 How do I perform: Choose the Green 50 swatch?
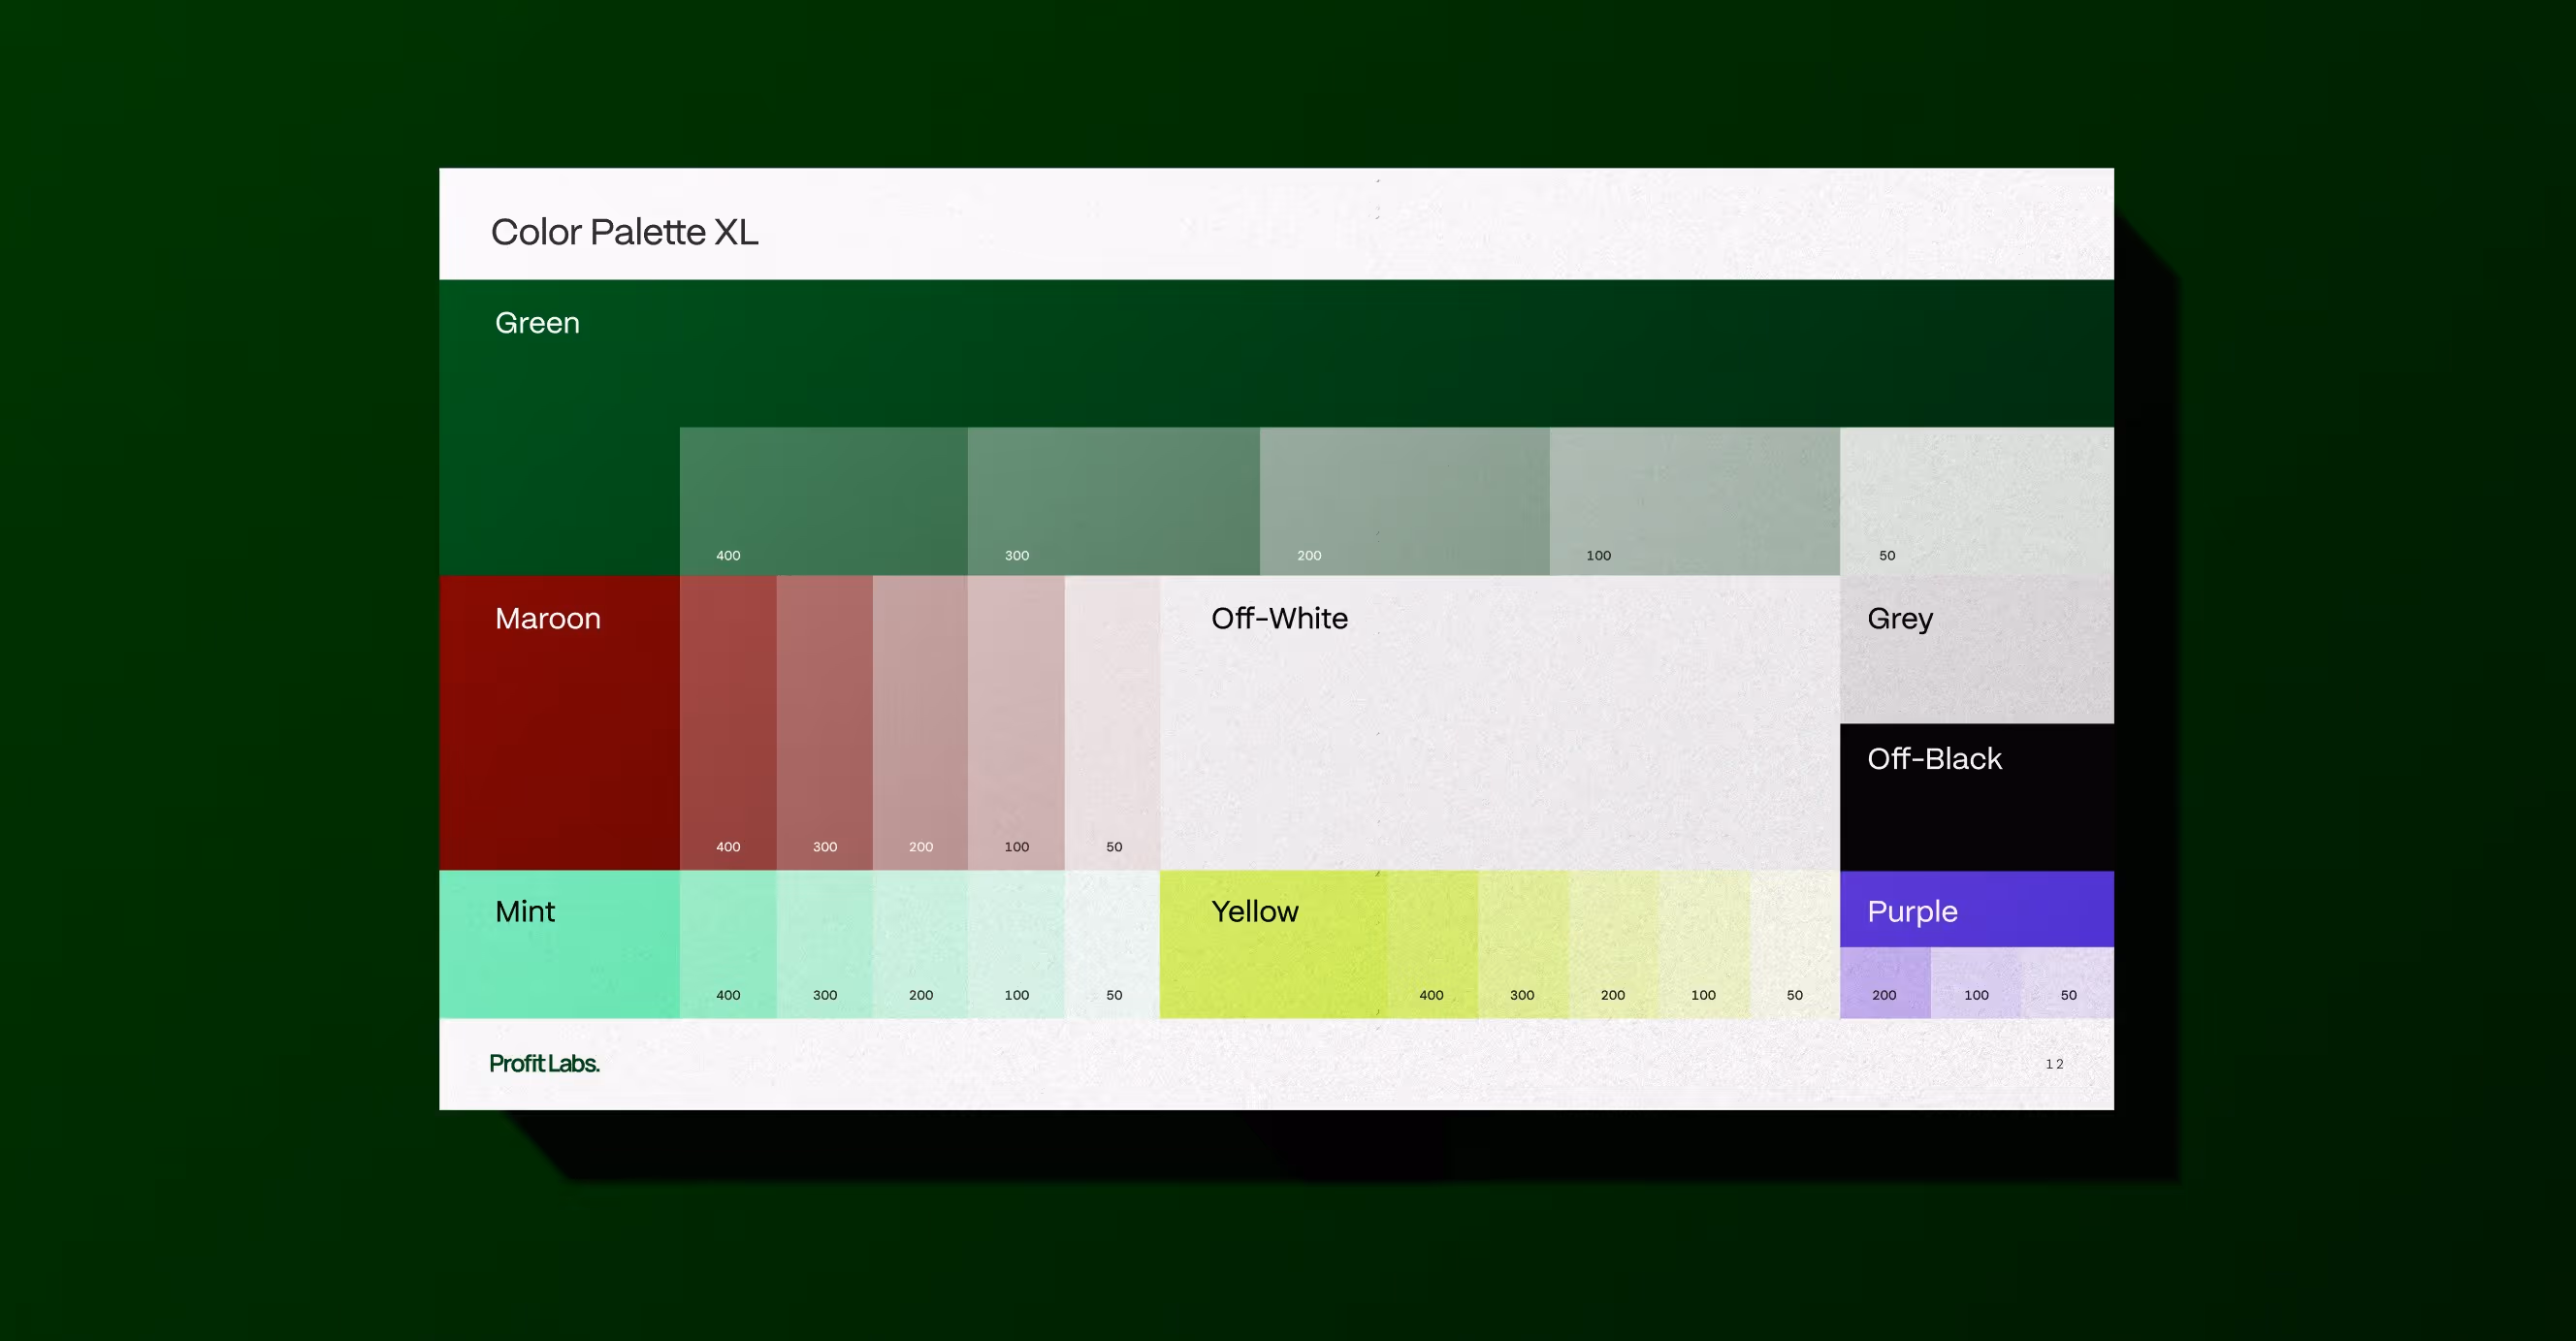[x=1976, y=500]
